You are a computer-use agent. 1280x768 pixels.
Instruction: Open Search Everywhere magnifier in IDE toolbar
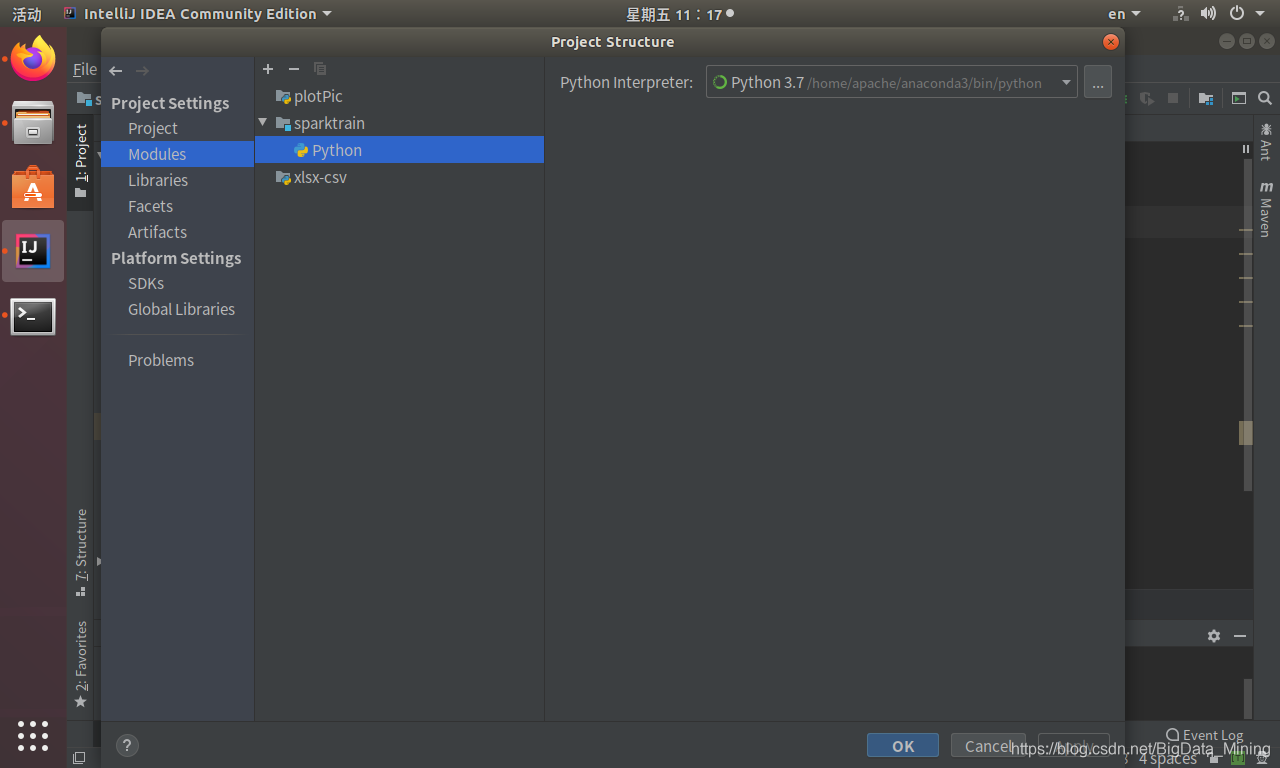1265,98
